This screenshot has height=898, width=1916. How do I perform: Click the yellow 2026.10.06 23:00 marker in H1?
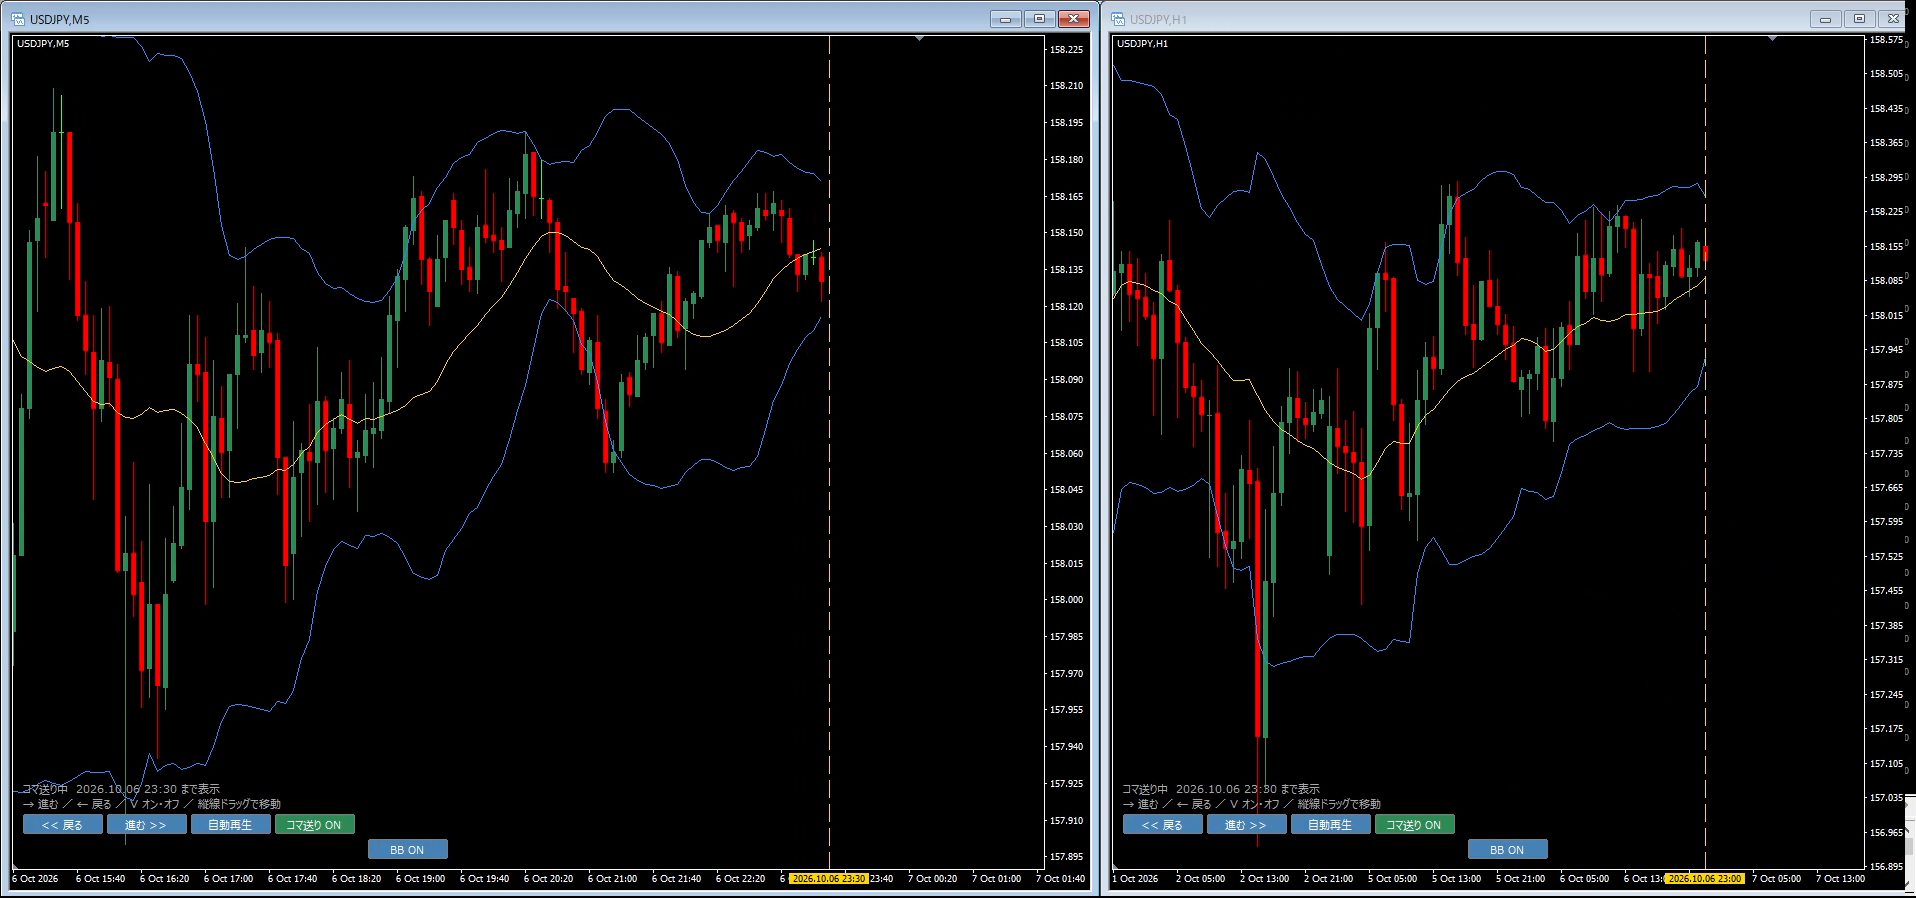tap(1705, 879)
